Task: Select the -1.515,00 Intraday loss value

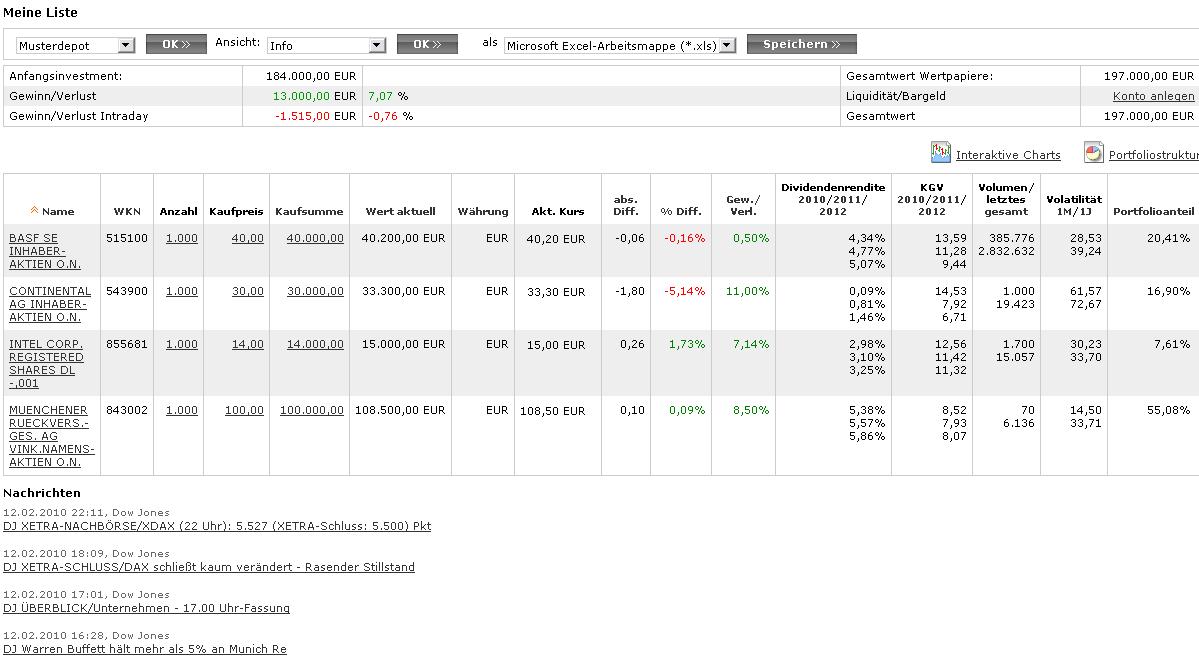Action: (302, 116)
